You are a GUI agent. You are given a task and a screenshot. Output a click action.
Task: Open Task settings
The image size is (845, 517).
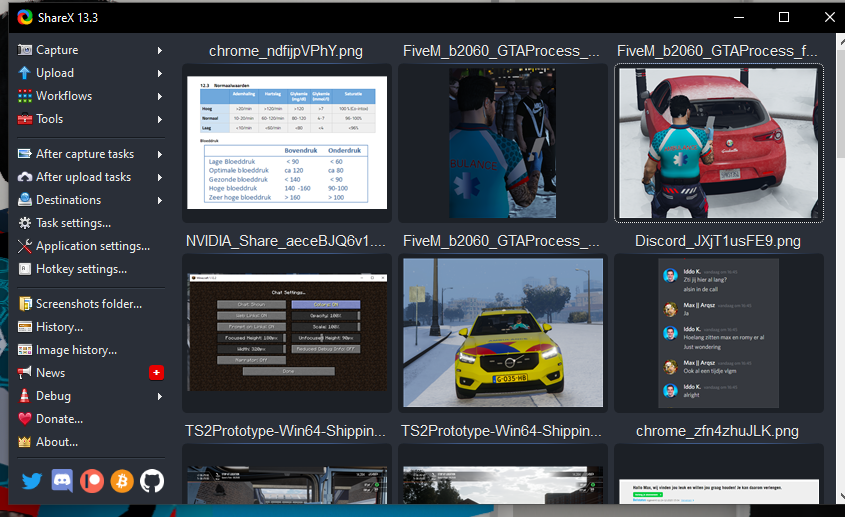[x=73, y=223]
